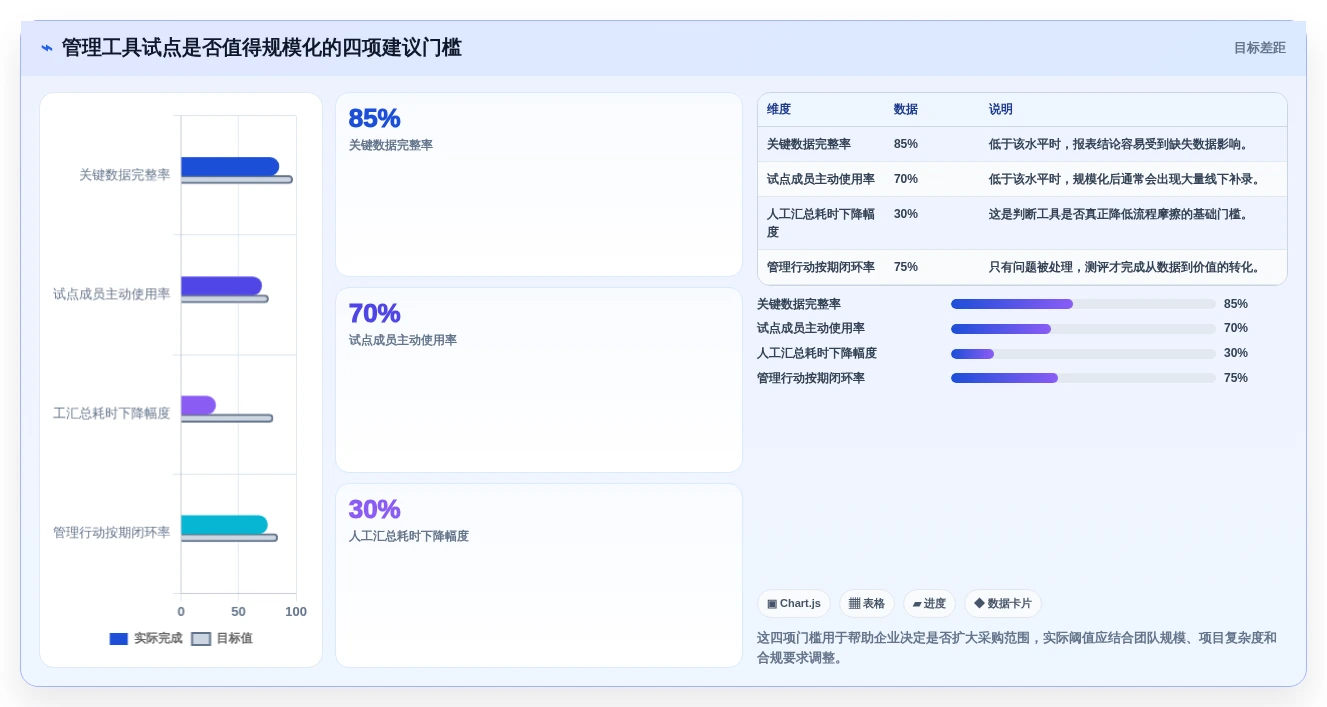Click the blue lightning icon beside the title

pos(47,48)
